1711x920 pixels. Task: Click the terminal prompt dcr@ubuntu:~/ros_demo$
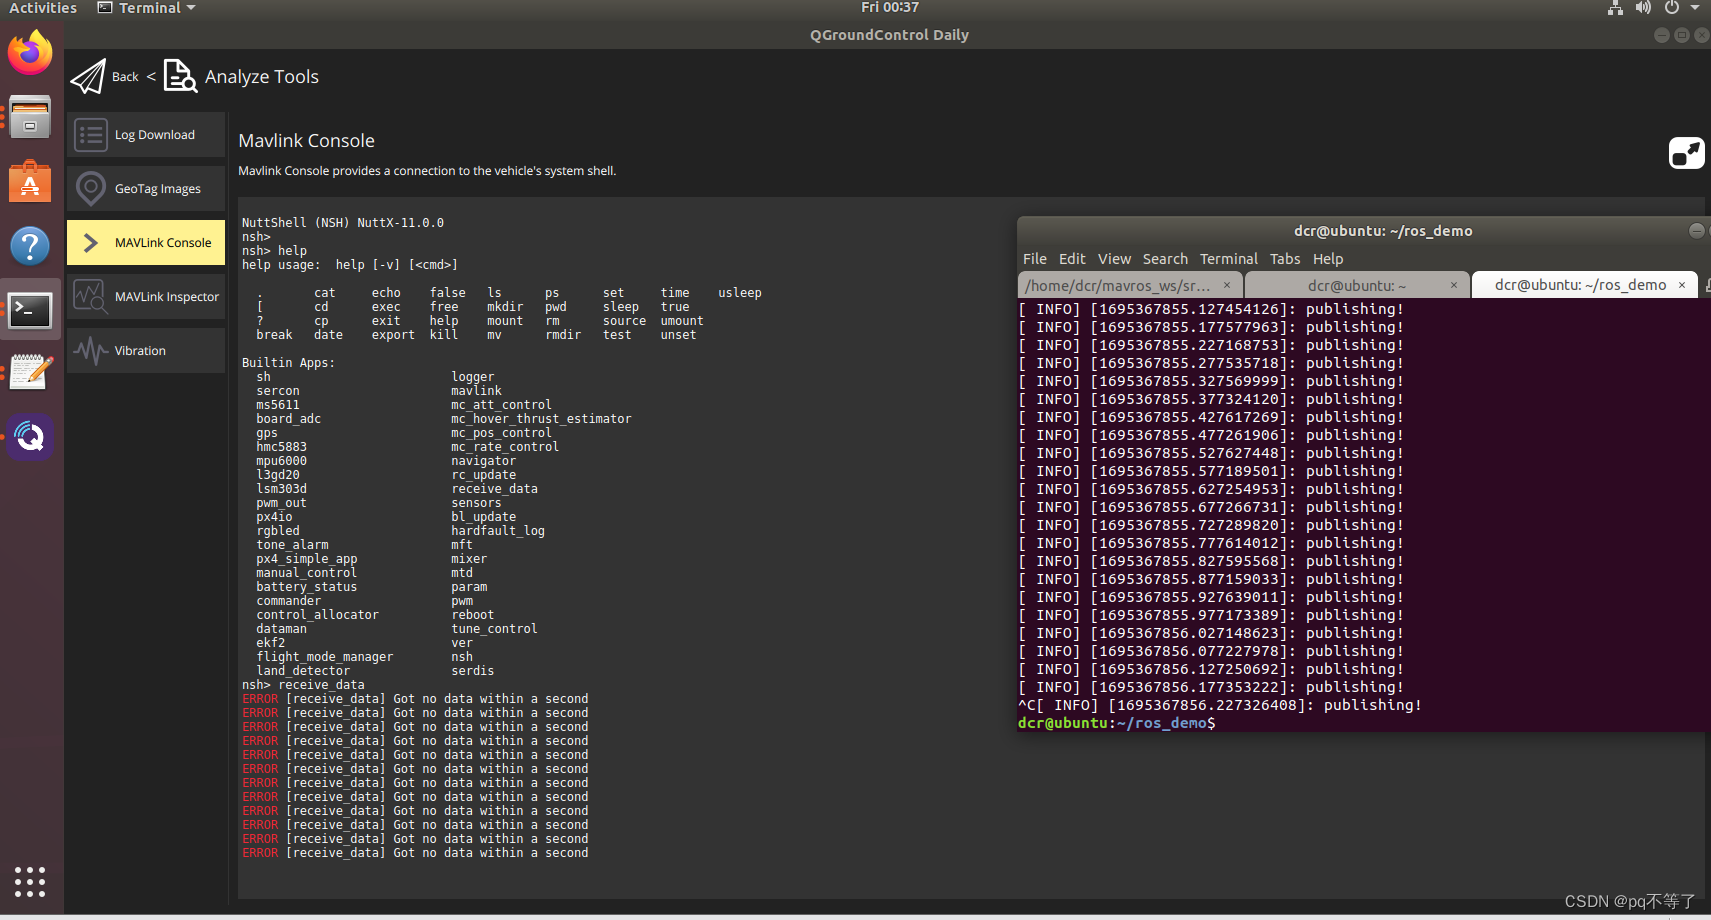1116,723
